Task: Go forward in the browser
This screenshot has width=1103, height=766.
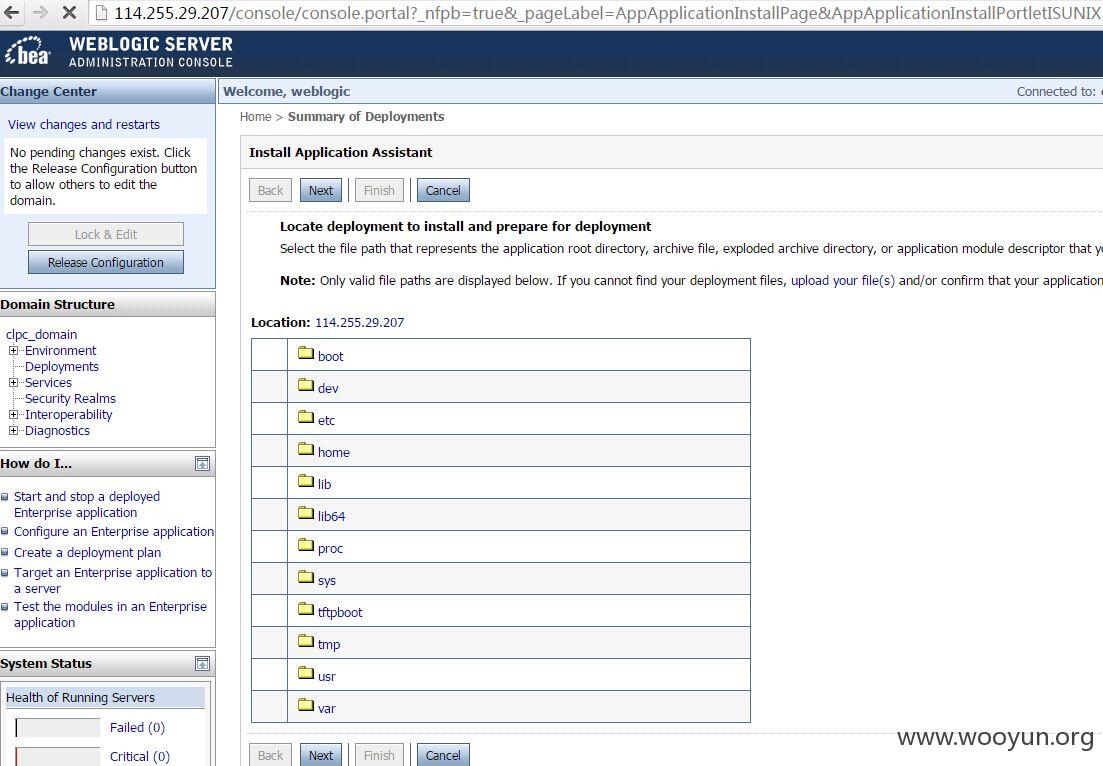Action: (x=40, y=12)
